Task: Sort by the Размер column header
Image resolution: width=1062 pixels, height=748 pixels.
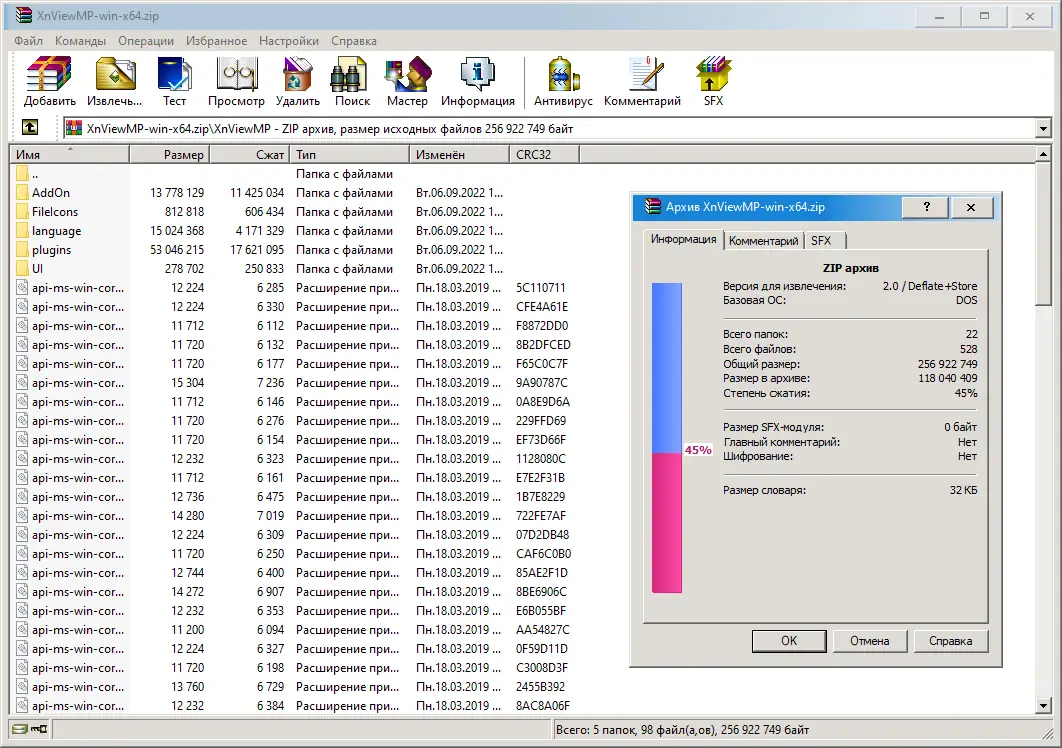Action: 169,154
